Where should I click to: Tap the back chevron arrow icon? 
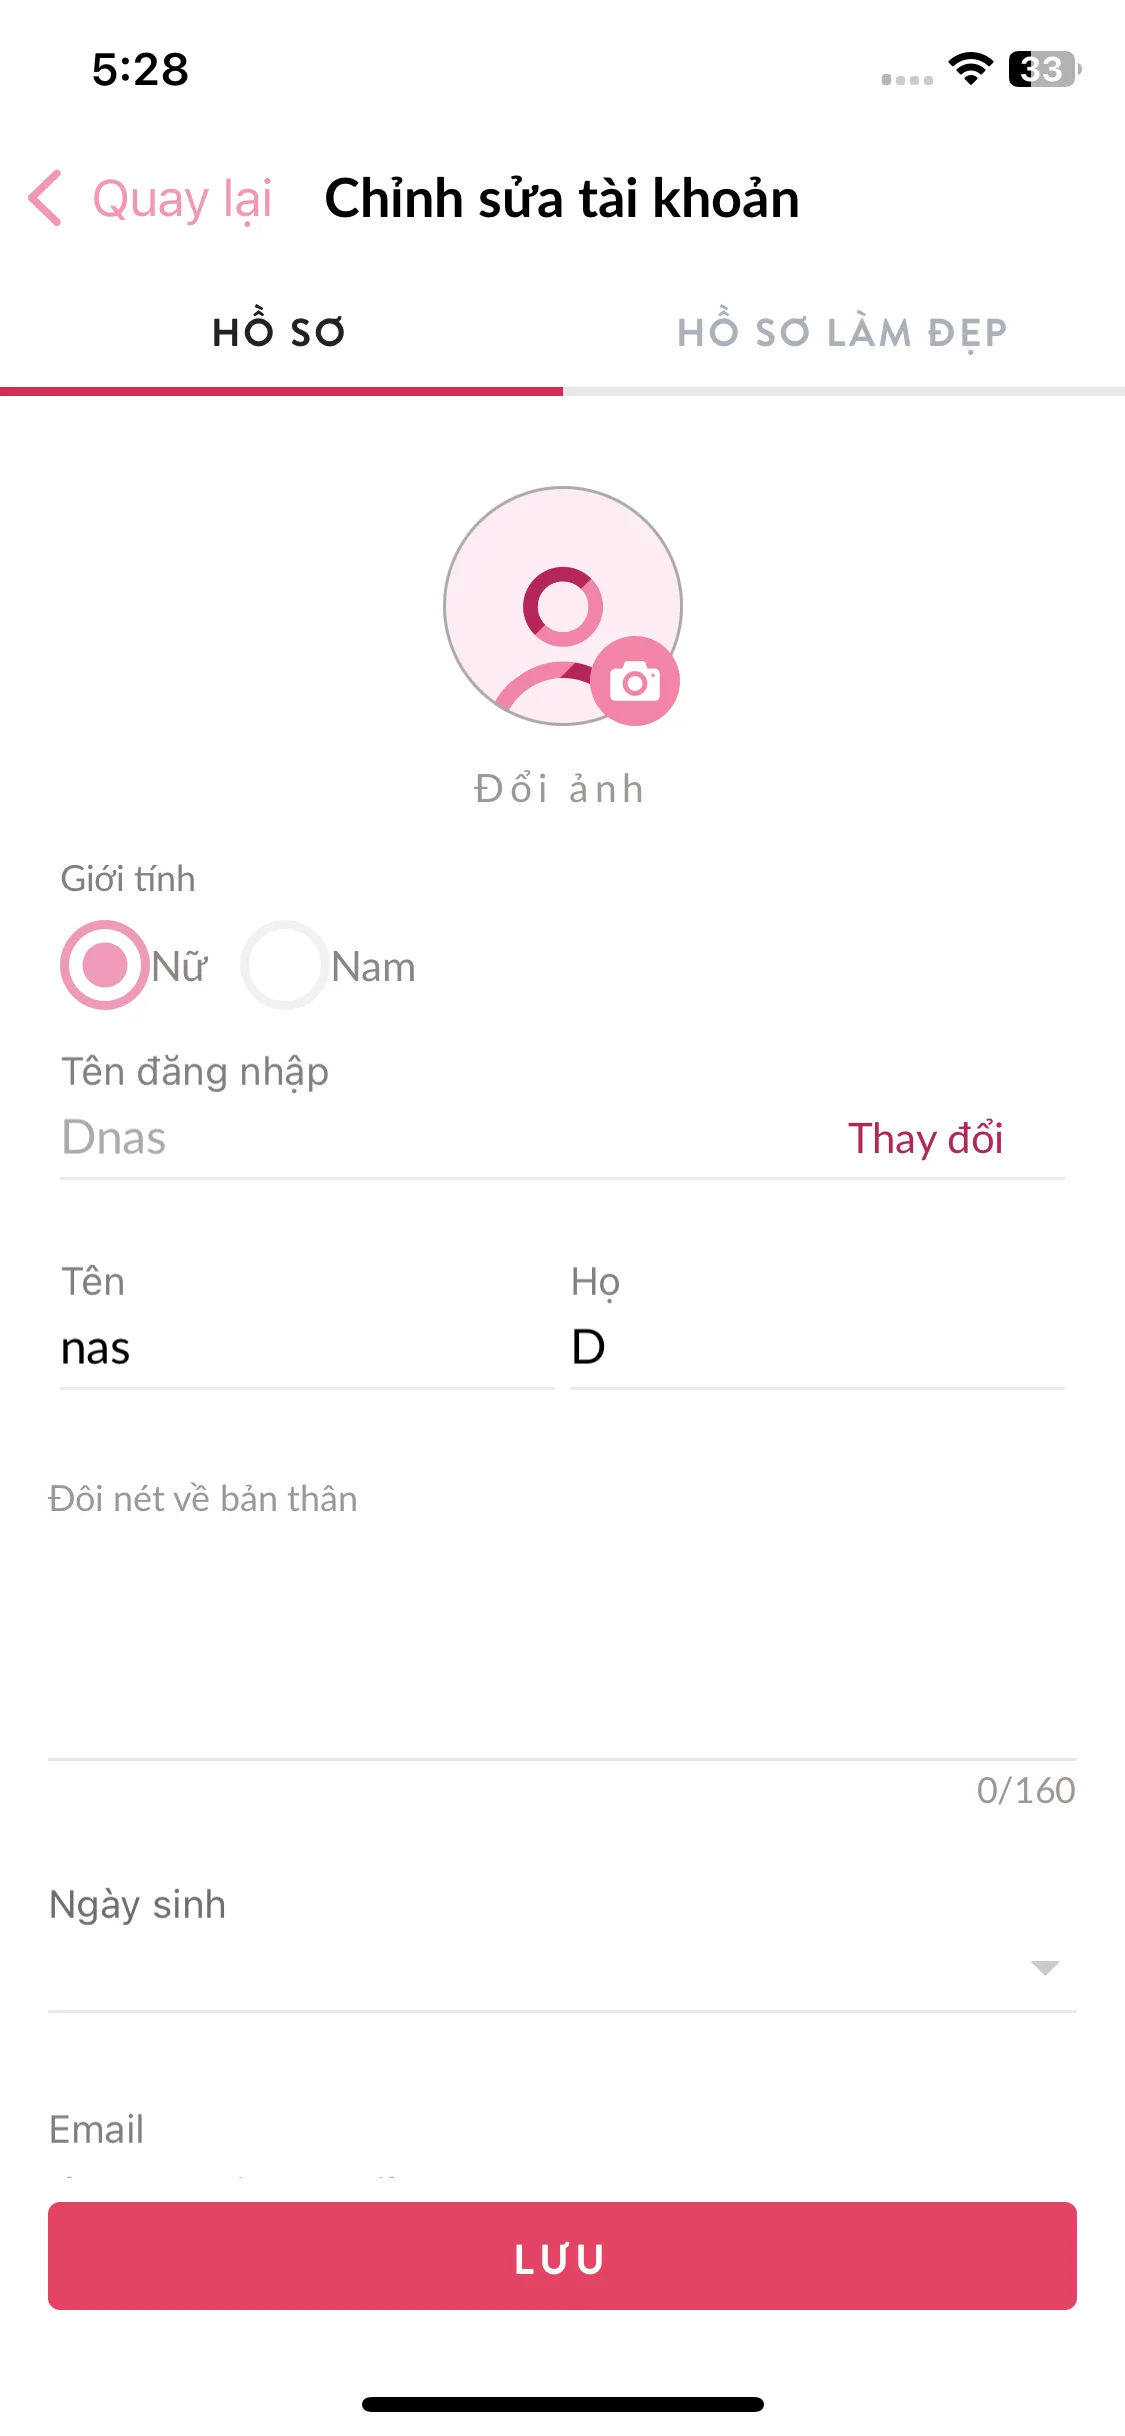click(46, 198)
